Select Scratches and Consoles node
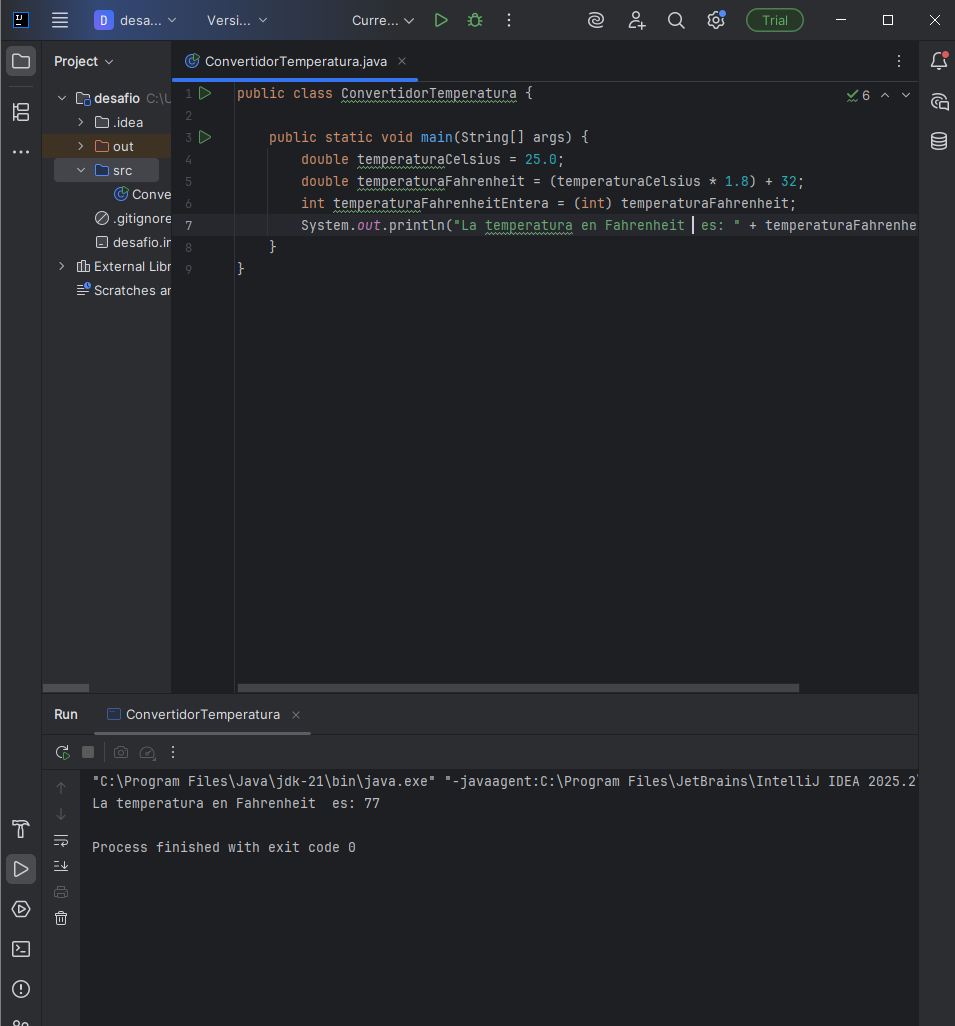Image resolution: width=955 pixels, height=1026 pixels. tap(124, 290)
